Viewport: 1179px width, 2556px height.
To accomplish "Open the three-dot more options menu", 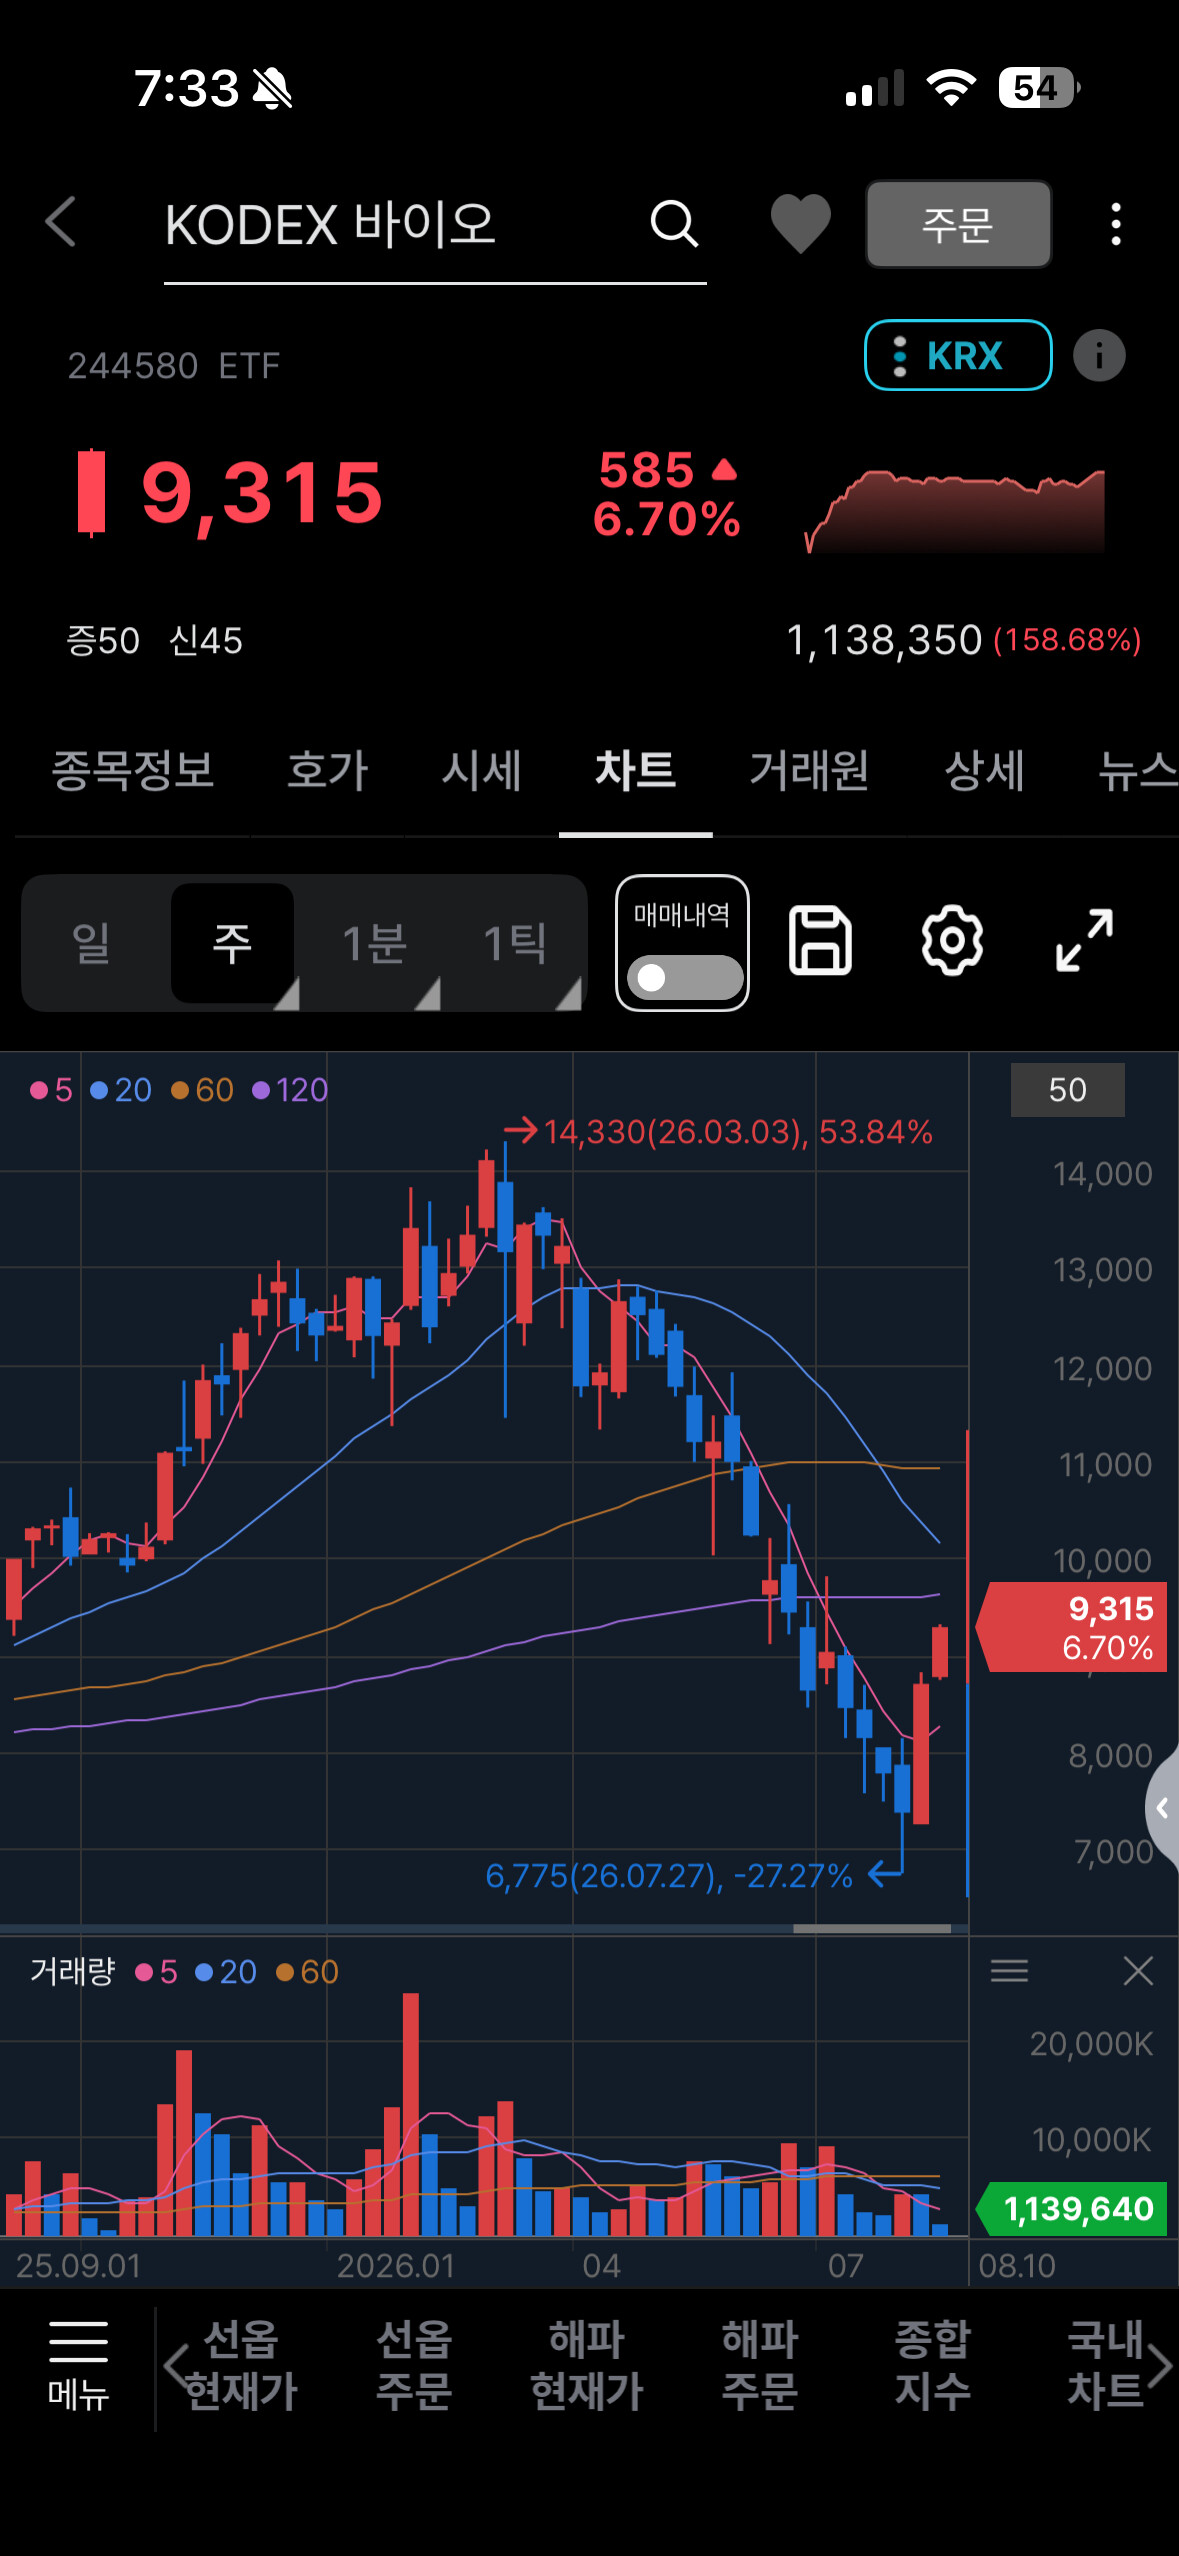I will pyautogui.click(x=1116, y=224).
